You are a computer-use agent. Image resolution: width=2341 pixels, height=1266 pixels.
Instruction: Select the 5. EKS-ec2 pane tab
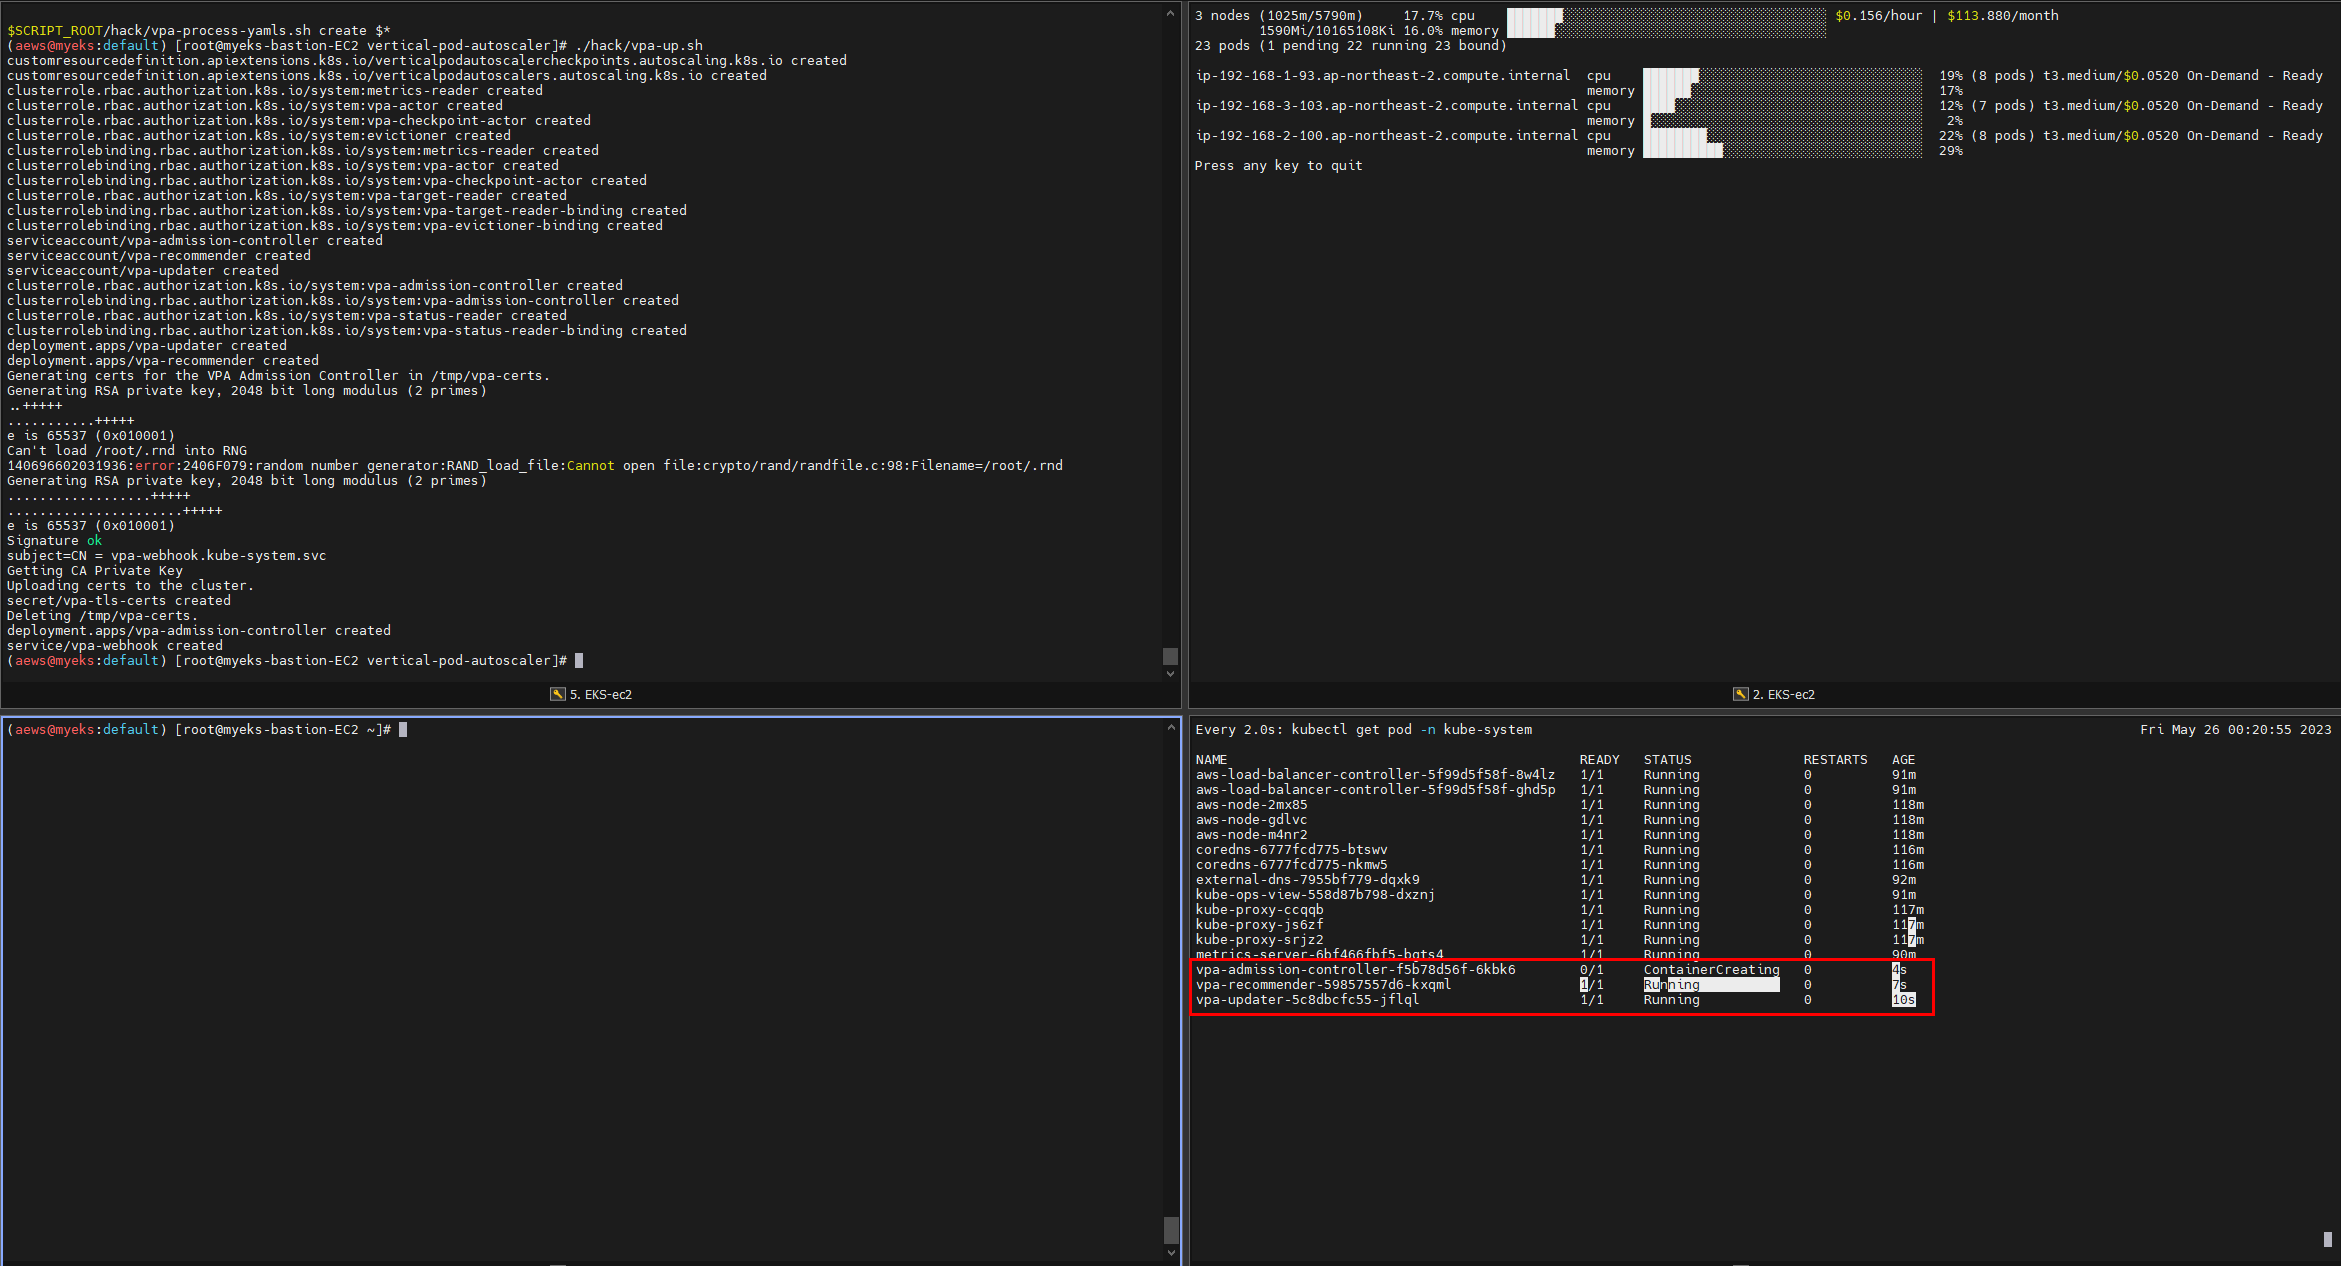(x=600, y=694)
